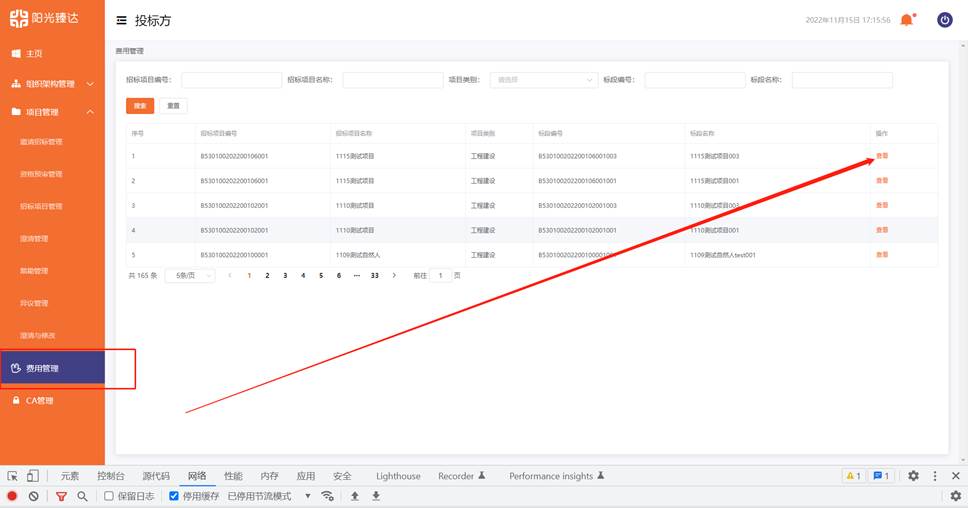Select cell B53010020220010600 1003 in 标段编号 column

577,156
